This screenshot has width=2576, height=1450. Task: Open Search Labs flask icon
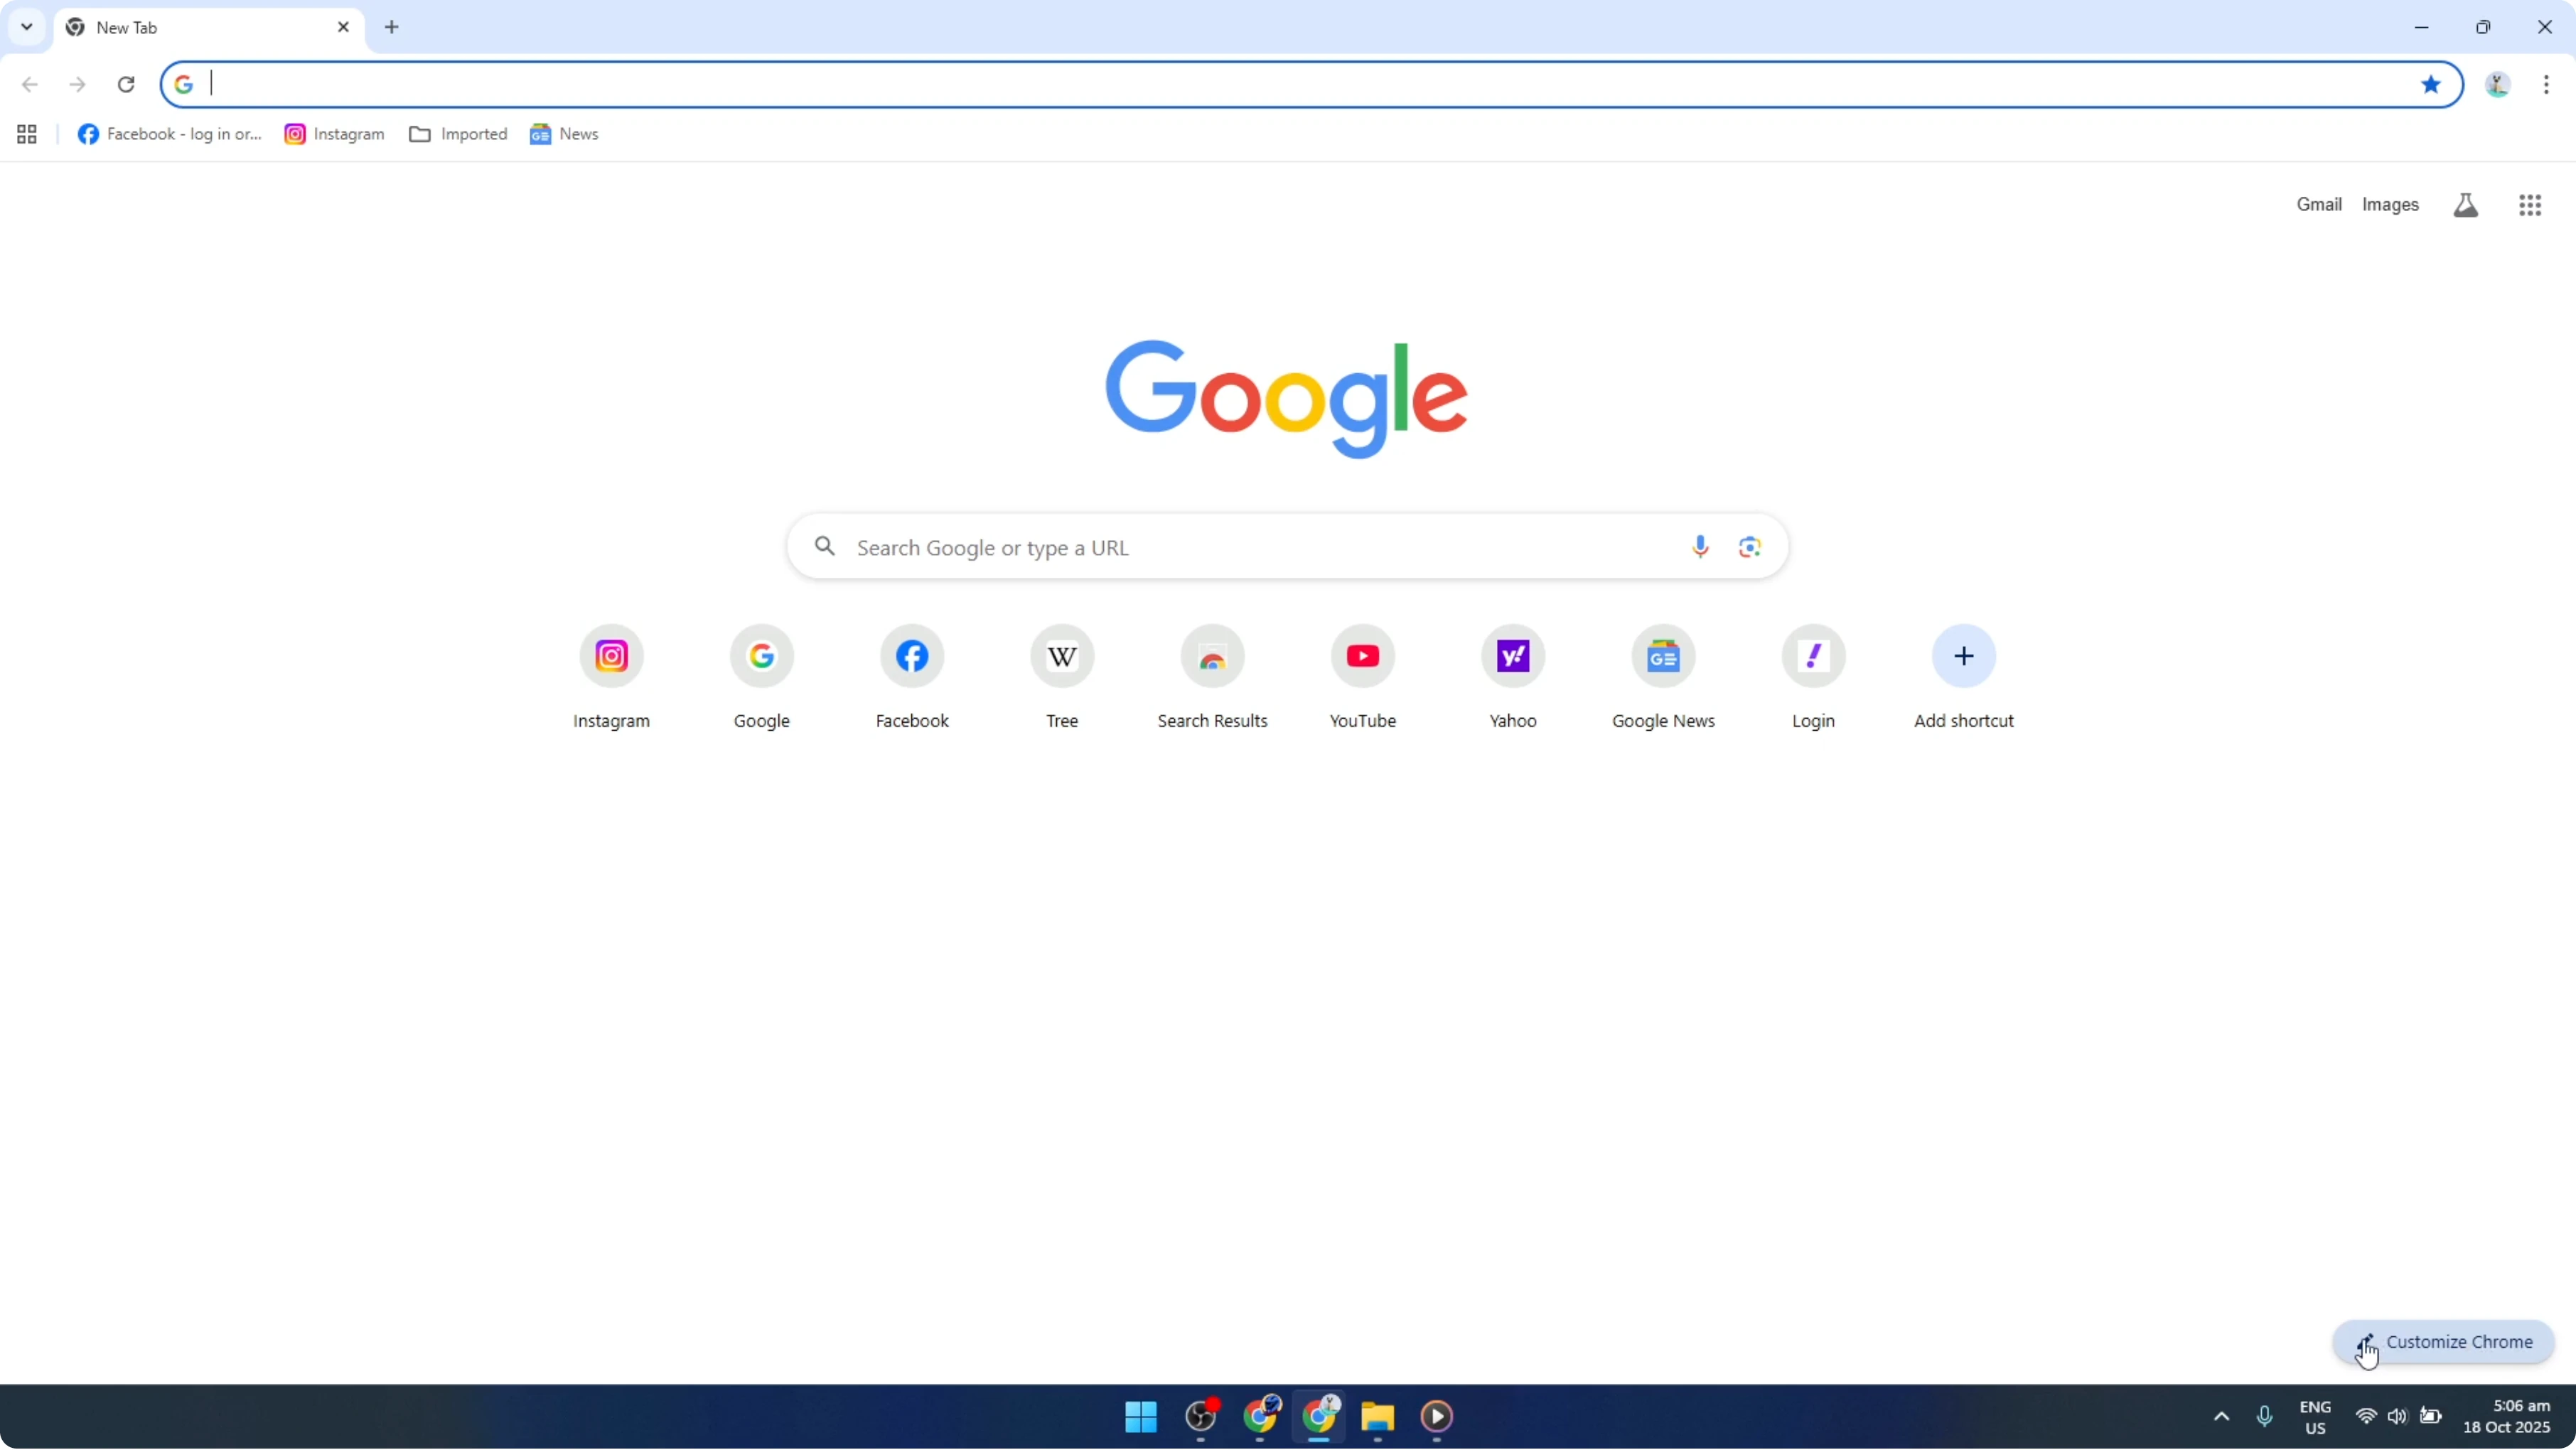(2466, 205)
